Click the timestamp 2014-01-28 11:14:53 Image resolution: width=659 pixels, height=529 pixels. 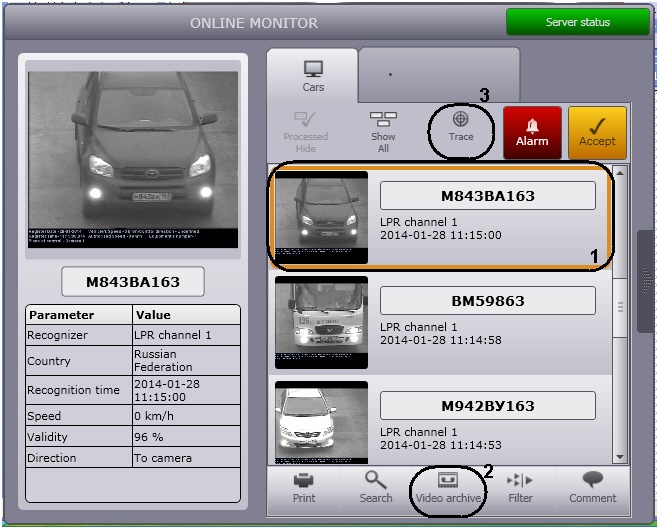(x=440, y=445)
